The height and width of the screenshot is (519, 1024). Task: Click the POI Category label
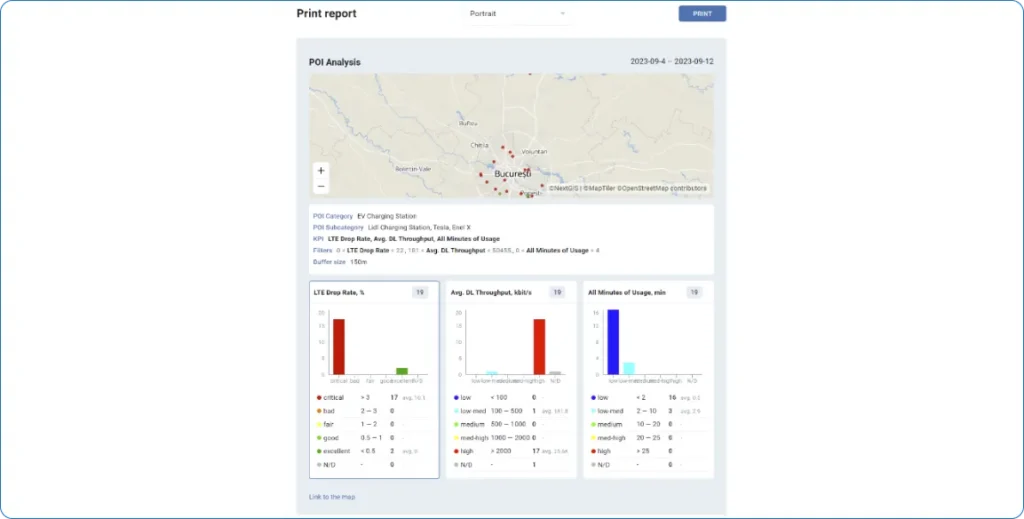332,216
